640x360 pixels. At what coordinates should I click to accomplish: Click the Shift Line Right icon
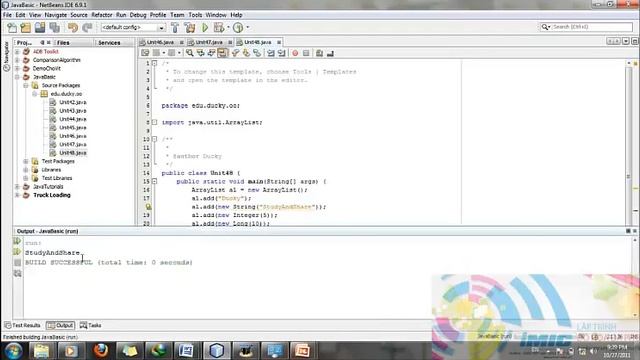(282, 53)
